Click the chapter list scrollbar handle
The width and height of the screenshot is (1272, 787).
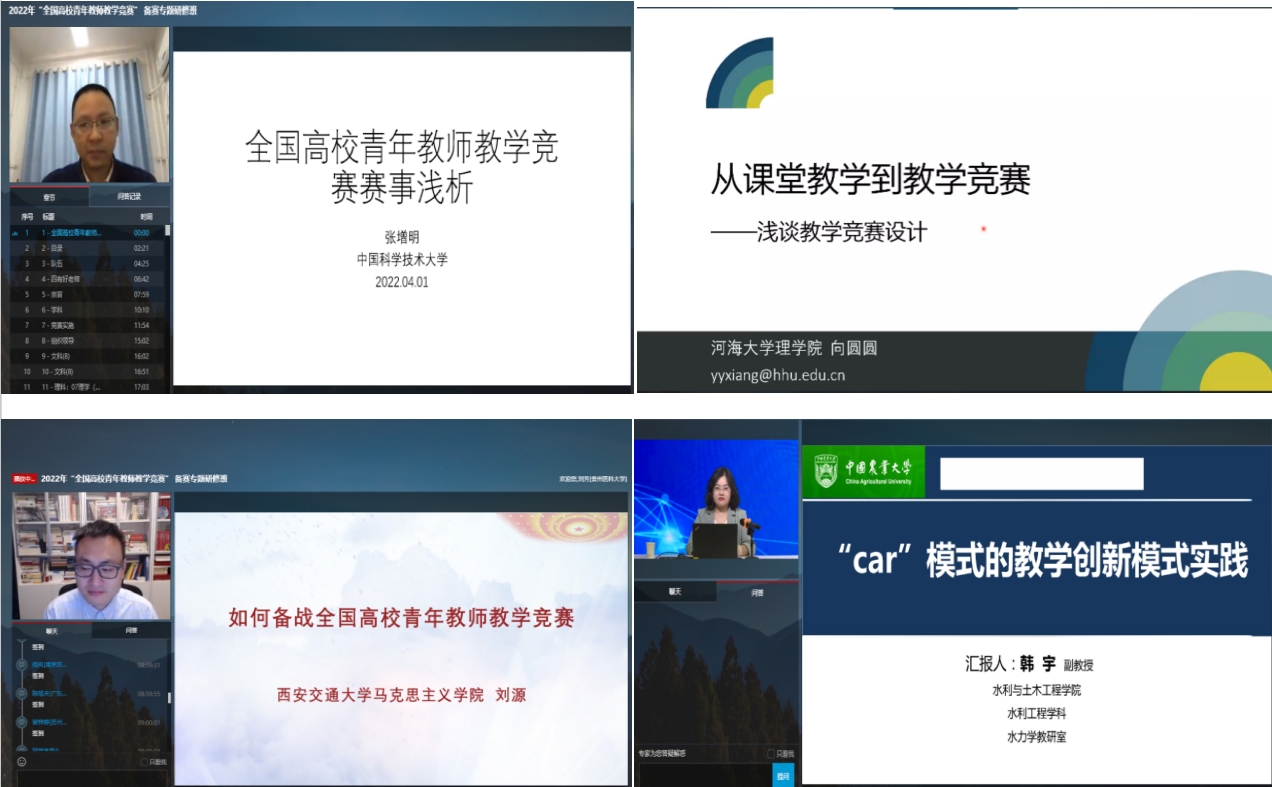[x=167, y=230]
